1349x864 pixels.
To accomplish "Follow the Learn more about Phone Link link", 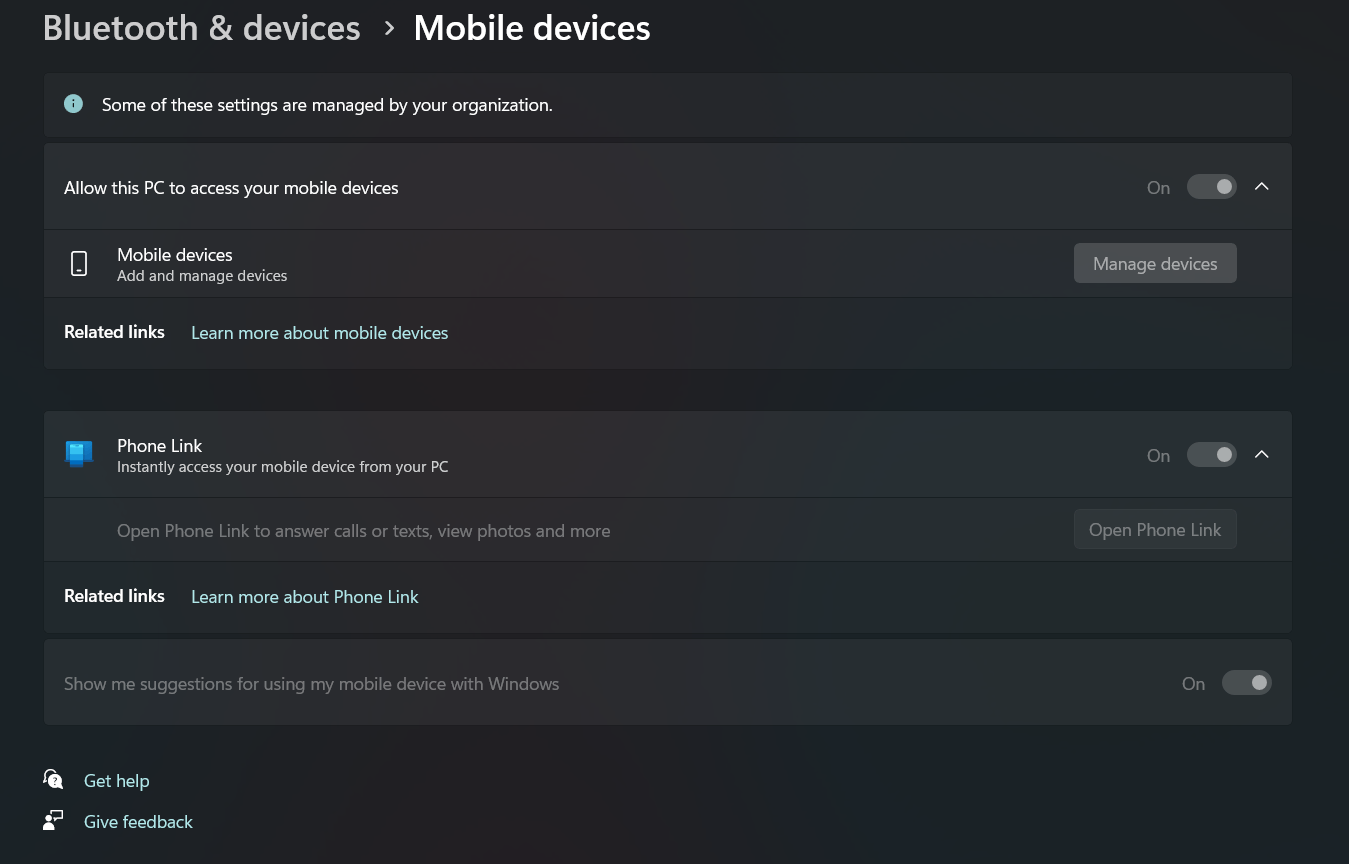I will click(304, 596).
